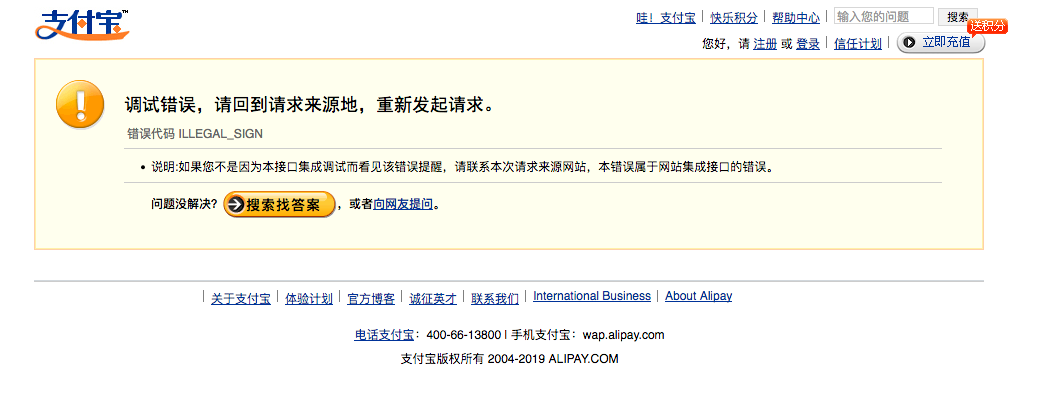The image size is (1054, 406).
Task: Follow the 向网友提问 link
Action: click(403, 205)
